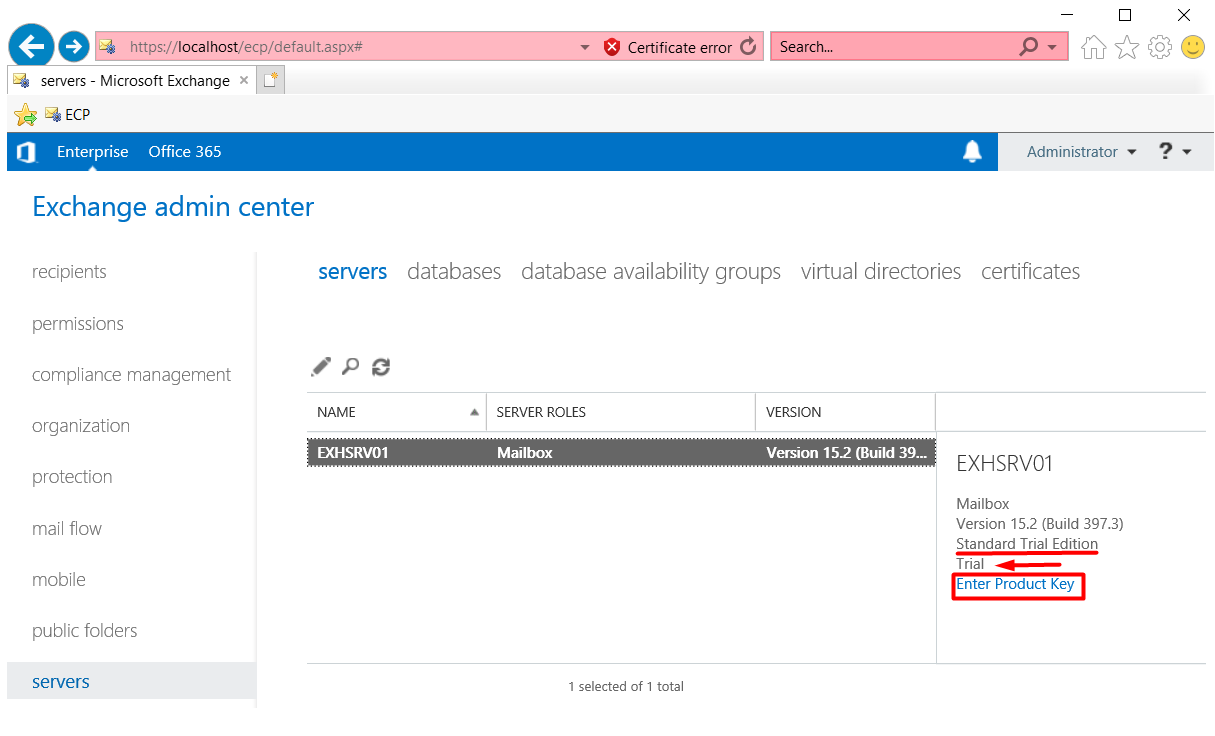1215x736 pixels.
Task: Click the search magnifier icon above the server list
Action: click(x=350, y=367)
